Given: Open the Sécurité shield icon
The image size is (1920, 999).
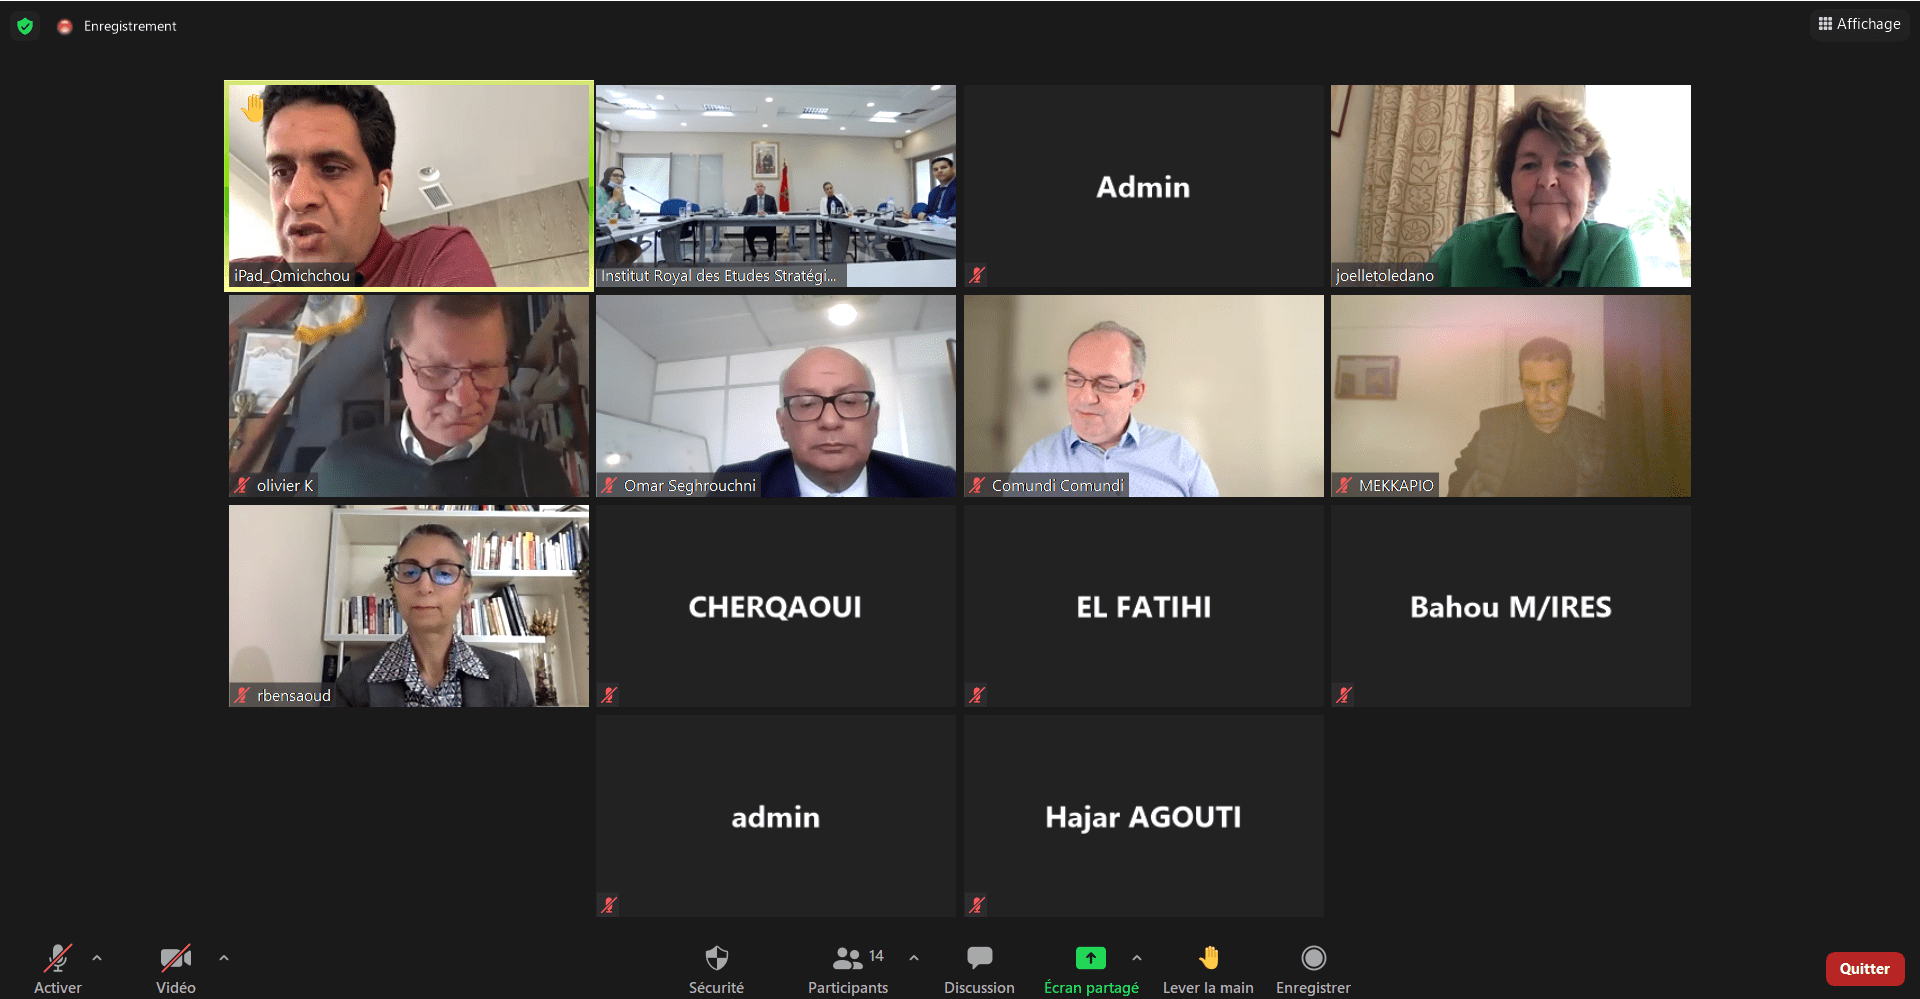Looking at the screenshot, I should 716,958.
